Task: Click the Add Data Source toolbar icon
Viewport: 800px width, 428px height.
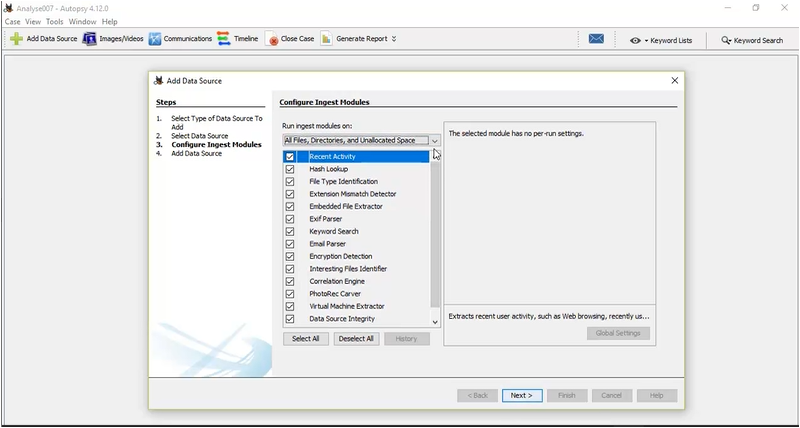Action: click(17, 39)
